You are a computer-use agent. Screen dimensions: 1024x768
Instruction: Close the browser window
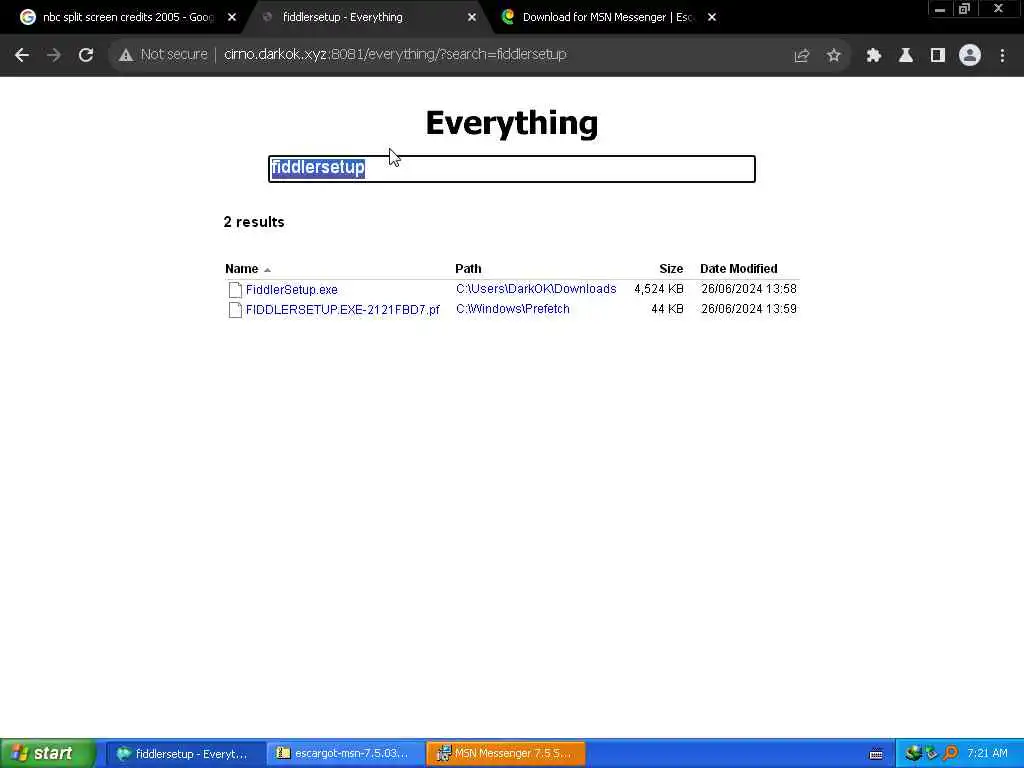(x=998, y=9)
